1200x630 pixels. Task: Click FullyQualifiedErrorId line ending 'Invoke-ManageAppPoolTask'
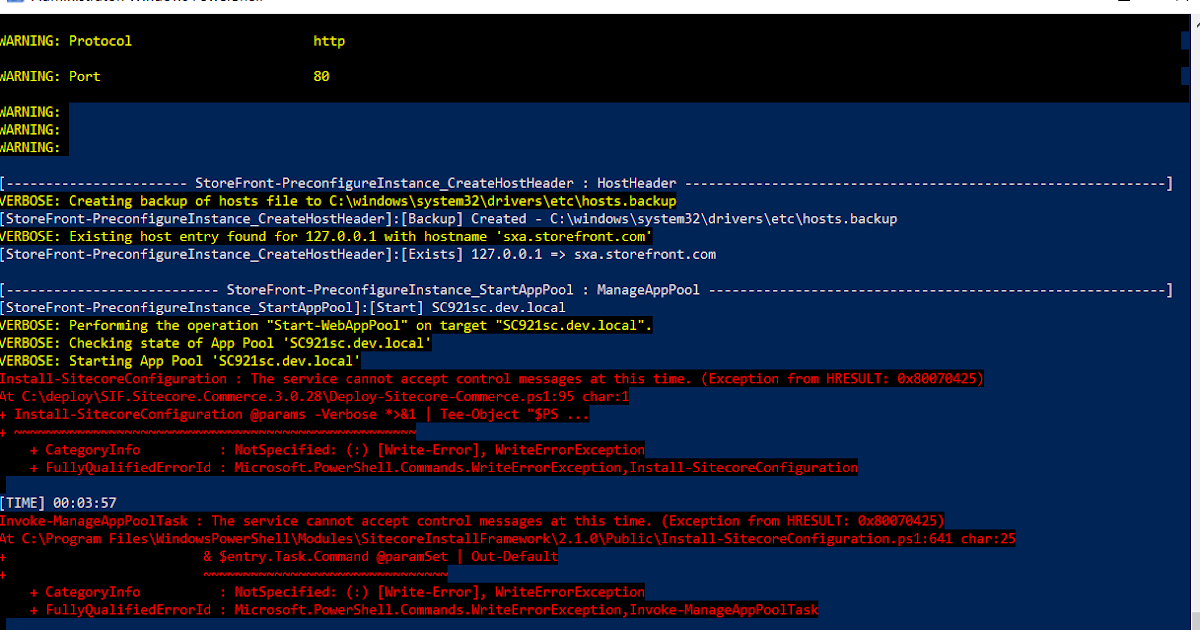pos(424,610)
